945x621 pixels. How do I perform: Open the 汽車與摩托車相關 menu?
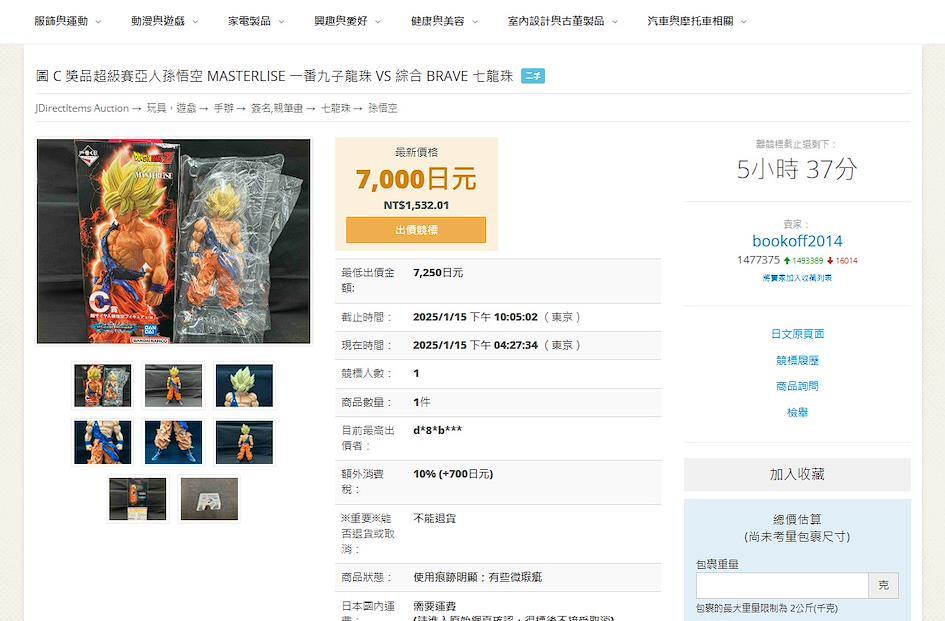click(x=696, y=21)
